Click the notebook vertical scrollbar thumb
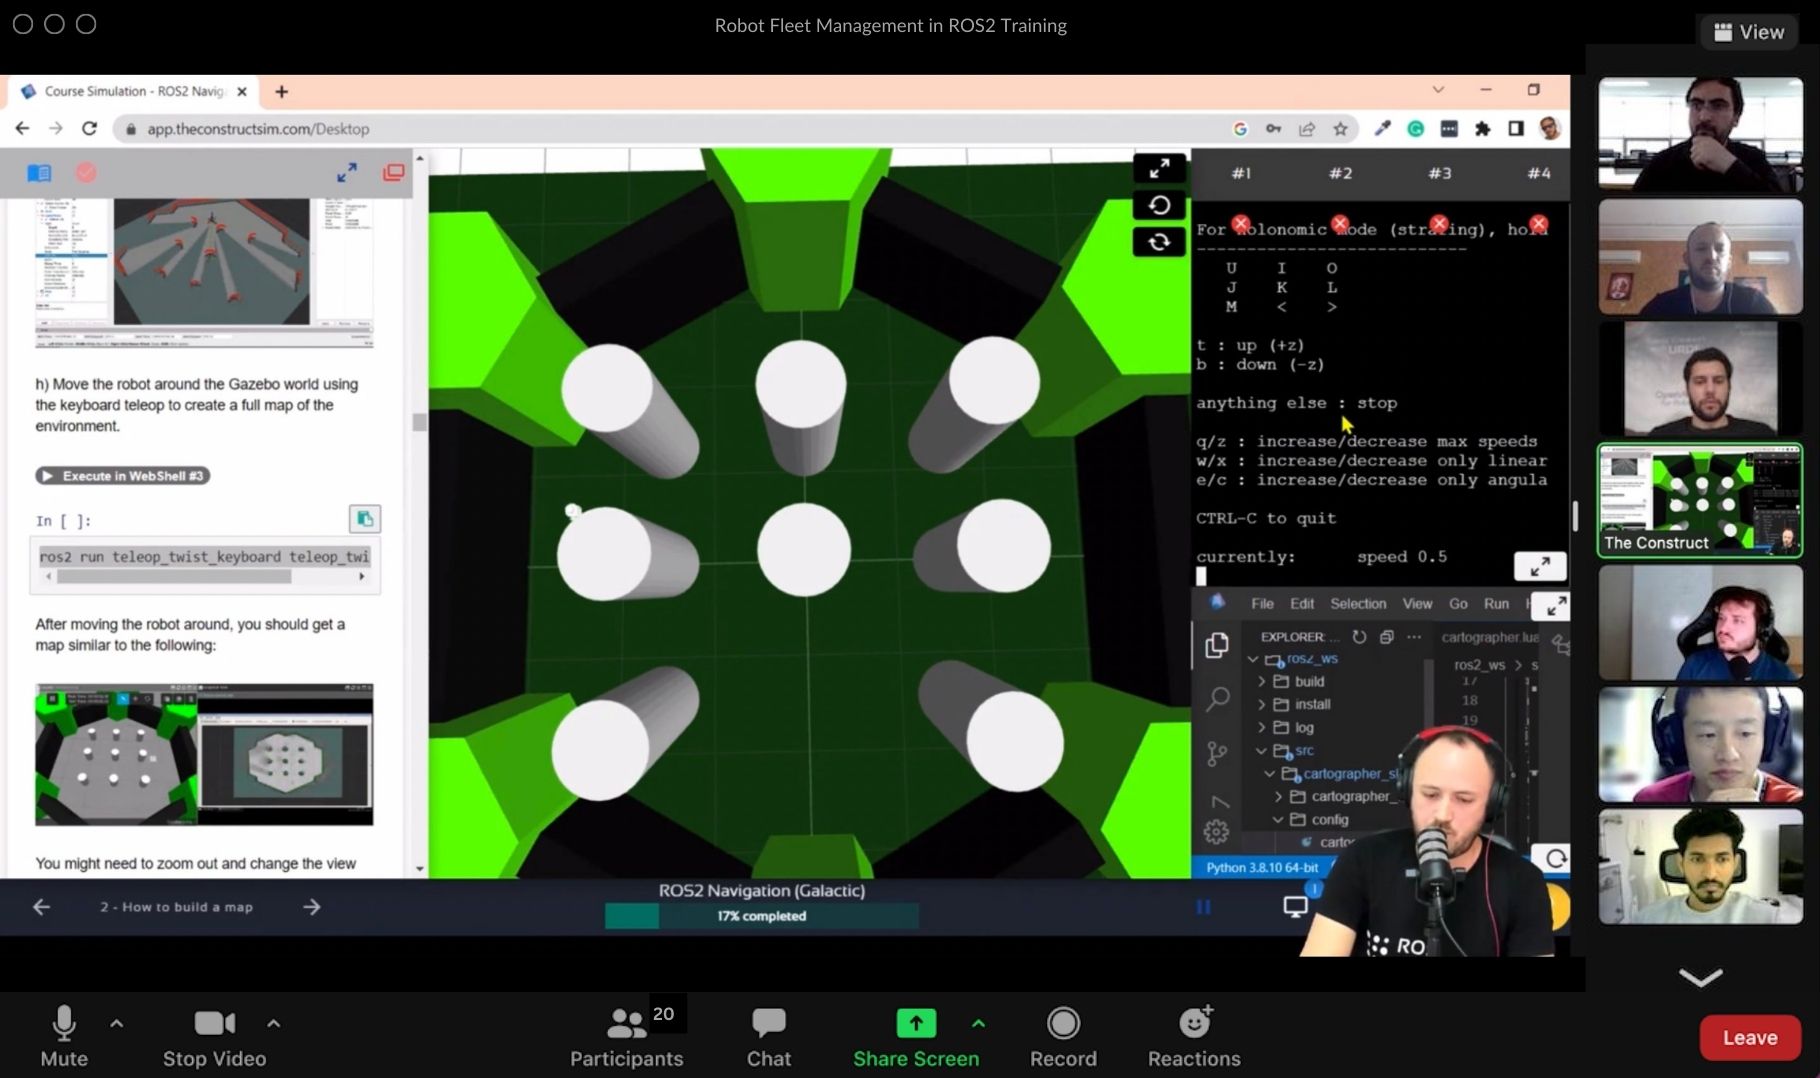The width and height of the screenshot is (1820, 1078). pos(420,422)
